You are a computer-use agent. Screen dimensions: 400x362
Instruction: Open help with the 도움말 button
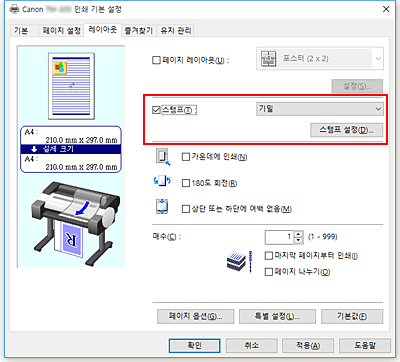[x=365, y=345]
